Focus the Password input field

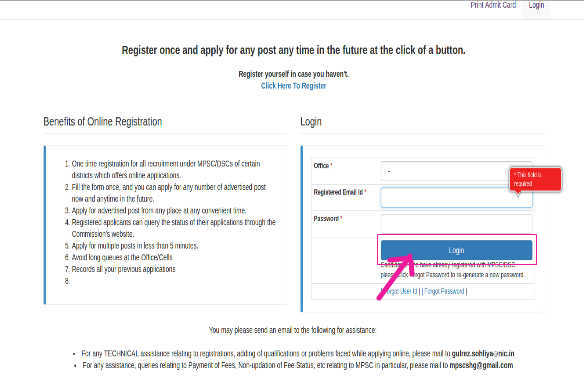click(x=456, y=223)
